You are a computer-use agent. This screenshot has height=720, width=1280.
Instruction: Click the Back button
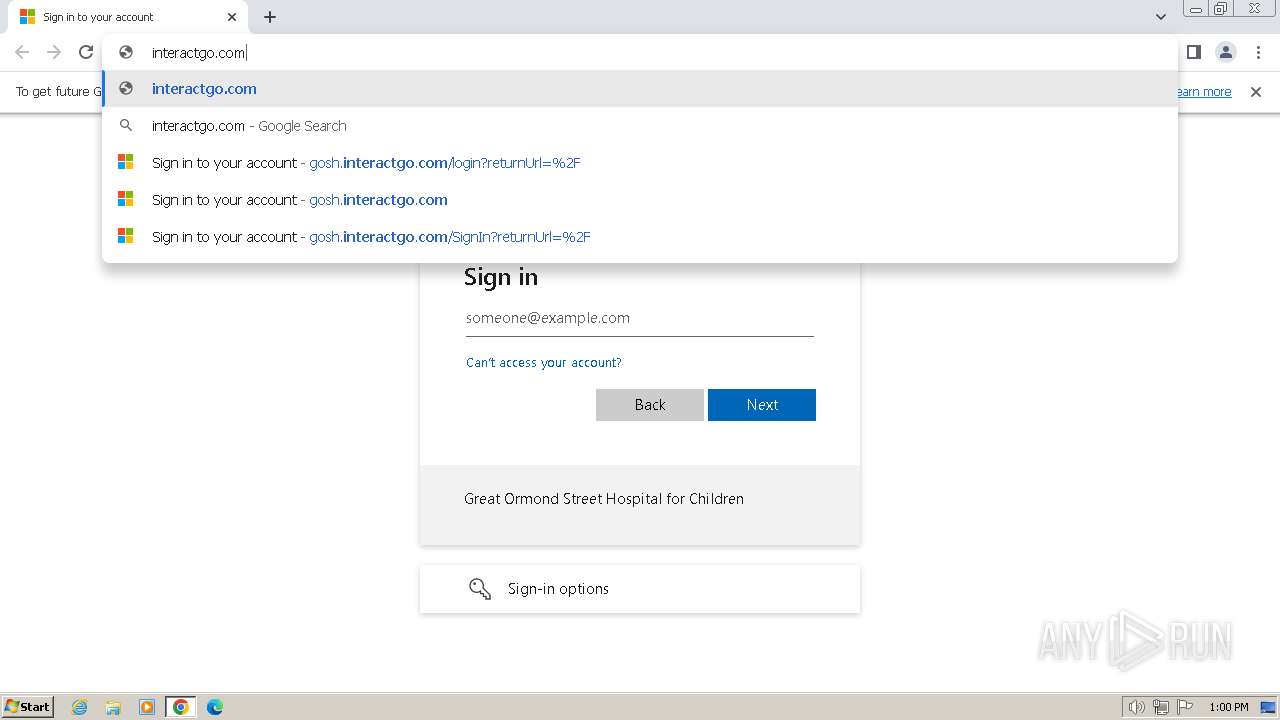[x=650, y=405]
